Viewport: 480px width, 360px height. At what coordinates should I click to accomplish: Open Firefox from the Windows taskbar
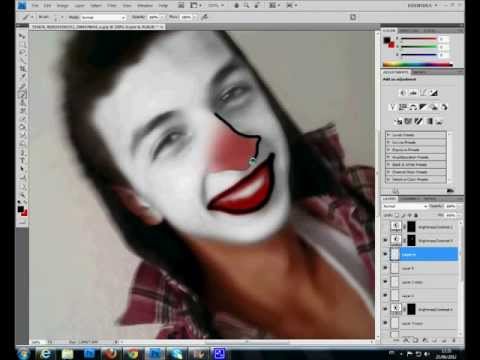point(111,353)
